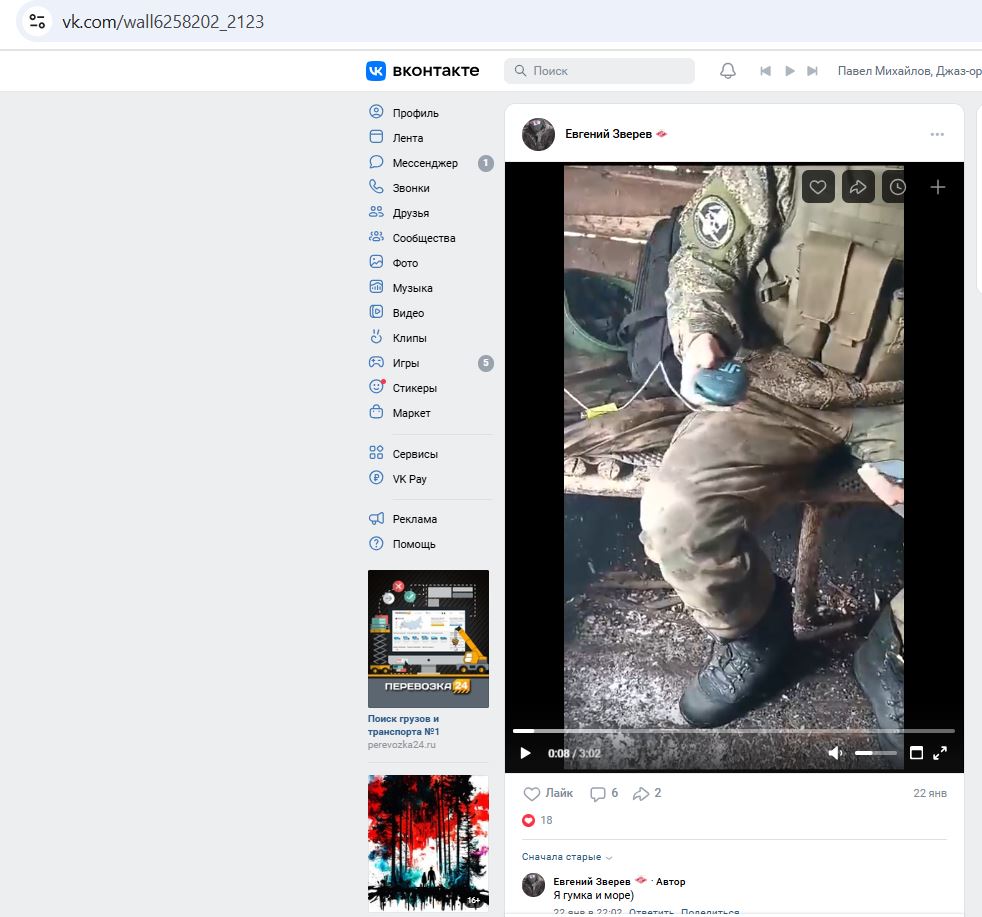Click the Поиск грузов и транспорта №1 link
Image resolution: width=982 pixels, height=917 pixels.
[403, 725]
